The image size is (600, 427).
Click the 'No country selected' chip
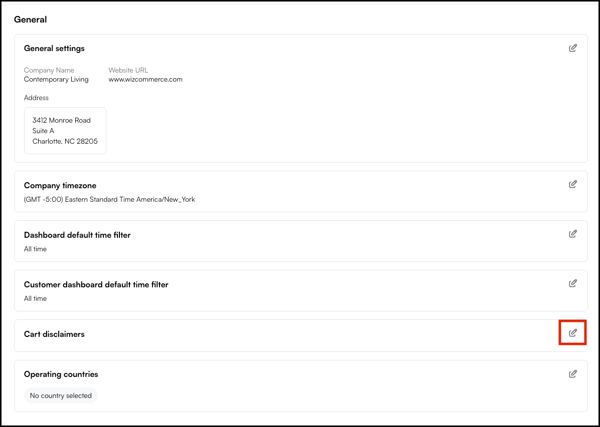pos(61,396)
